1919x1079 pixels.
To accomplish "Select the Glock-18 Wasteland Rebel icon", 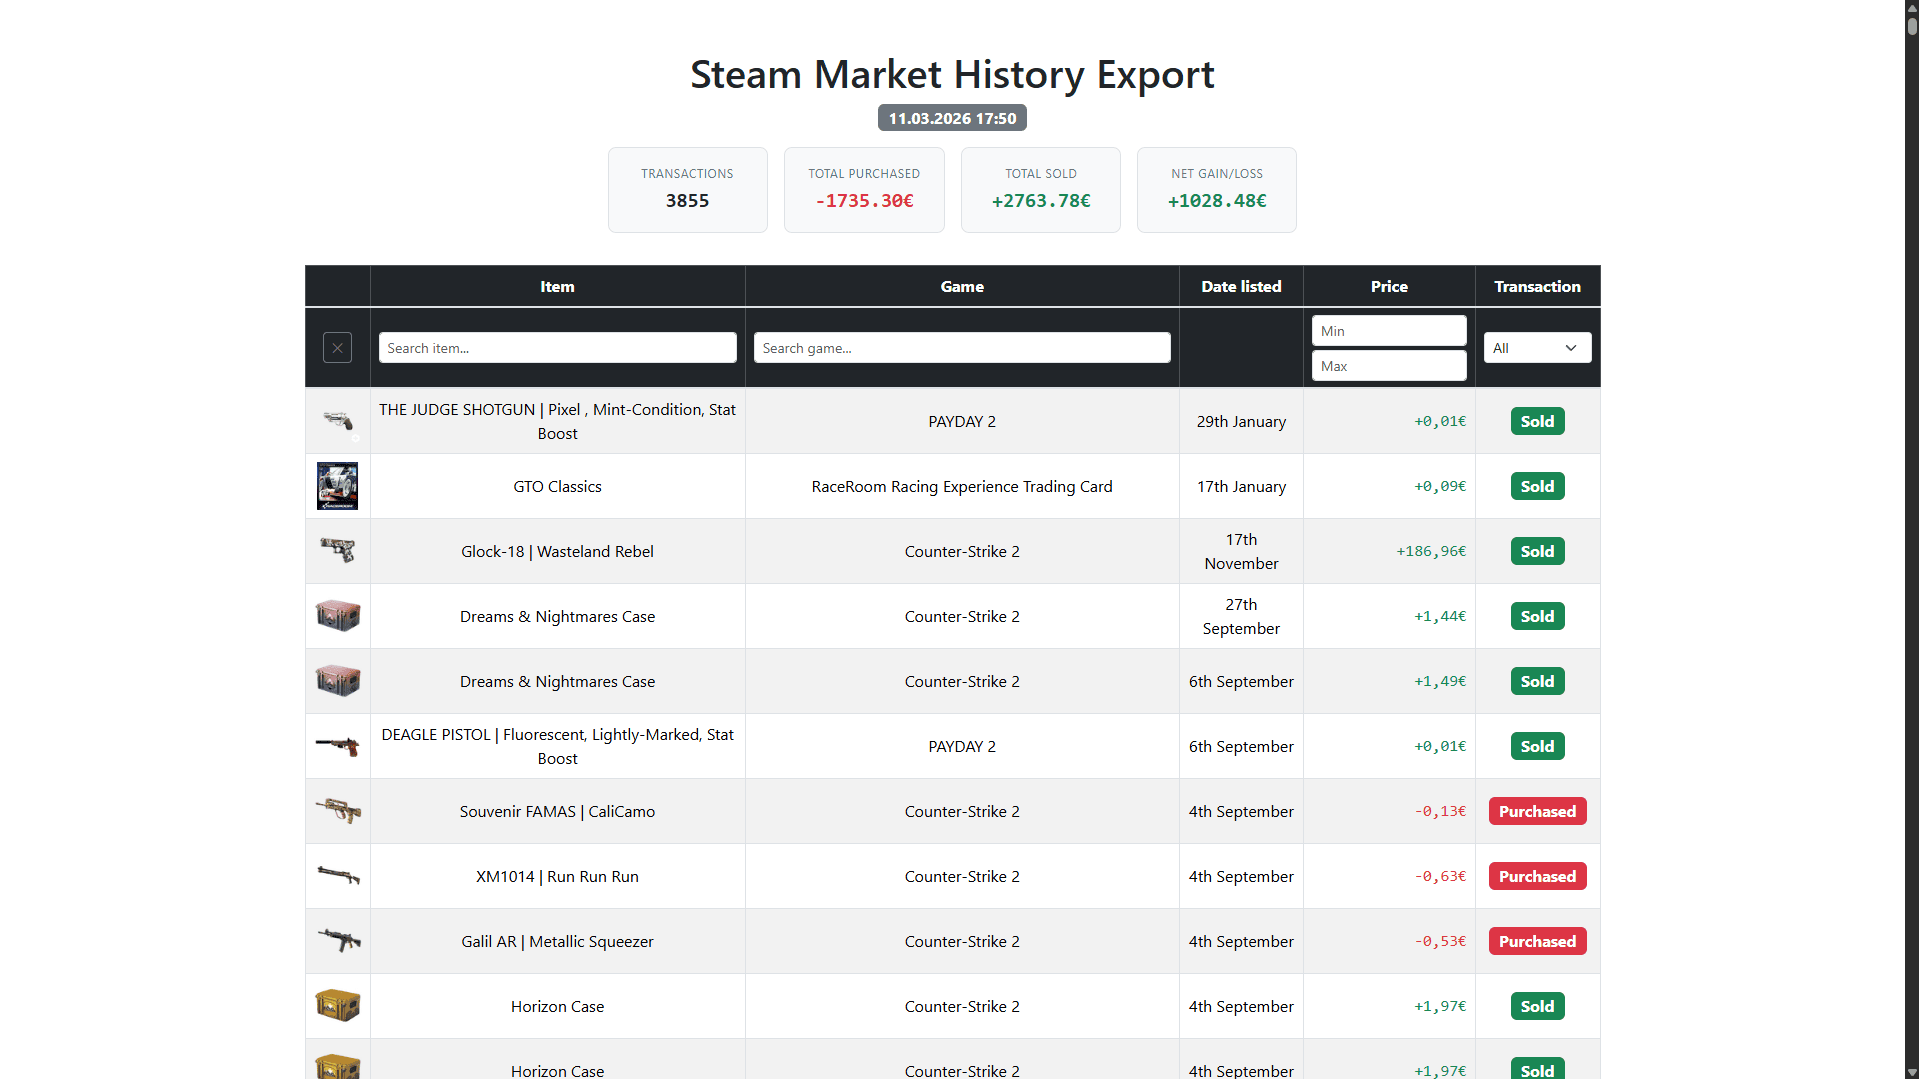I will click(337, 550).
